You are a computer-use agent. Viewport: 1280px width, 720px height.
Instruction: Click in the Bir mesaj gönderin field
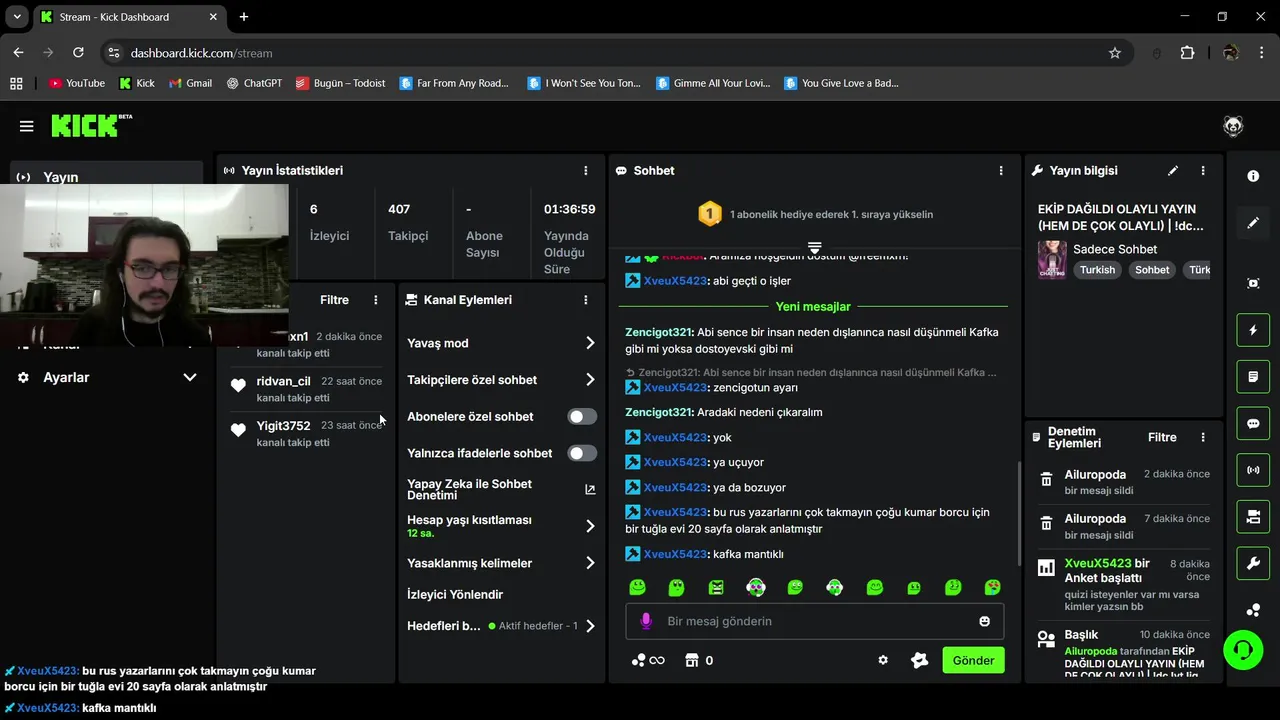815,621
